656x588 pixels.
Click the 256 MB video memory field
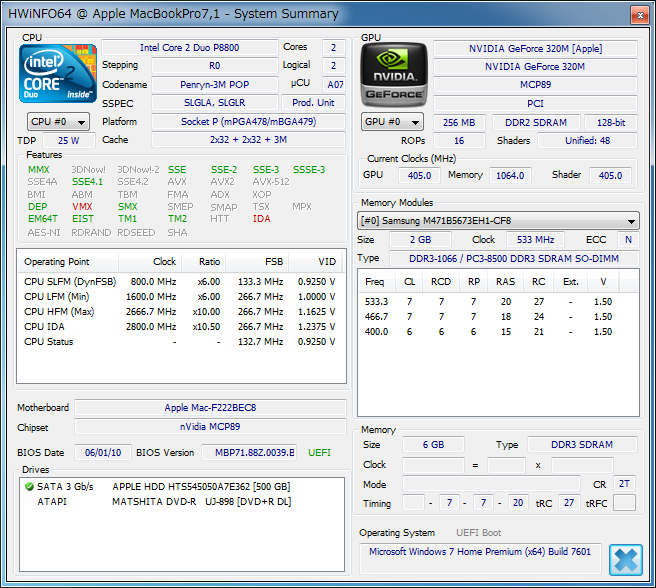point(459,123)
